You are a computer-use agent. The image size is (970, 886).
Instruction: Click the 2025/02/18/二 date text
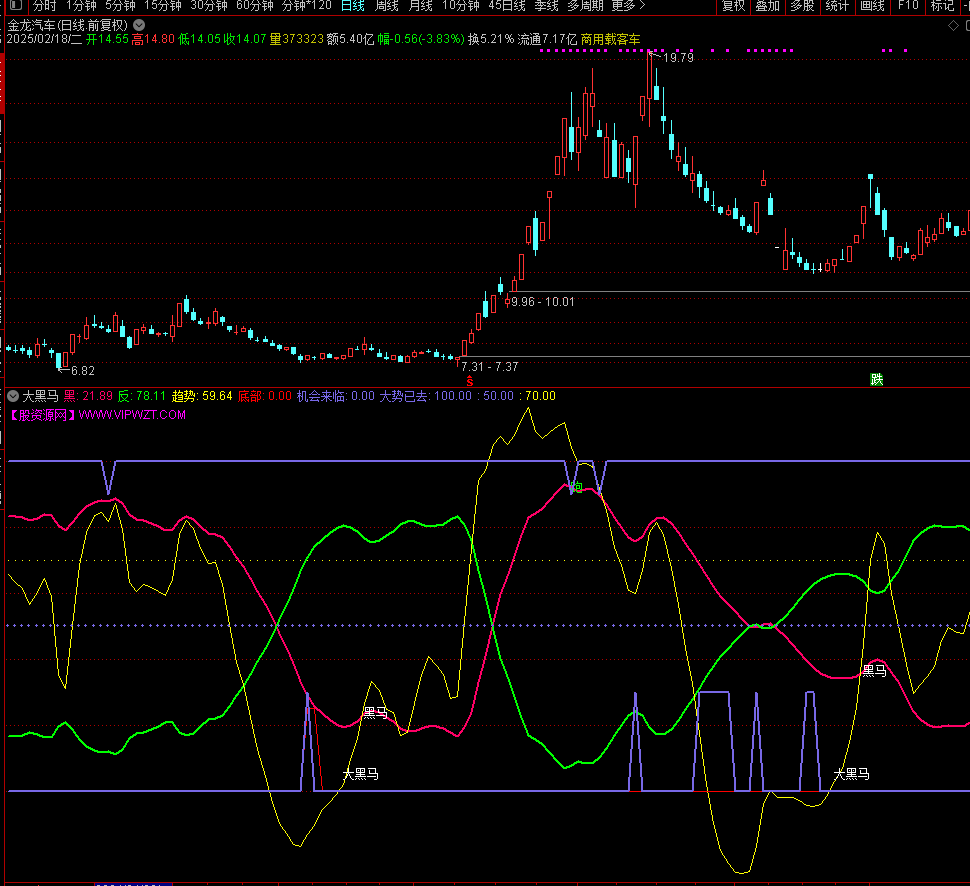pyautogui.click(x=44, y=39)
